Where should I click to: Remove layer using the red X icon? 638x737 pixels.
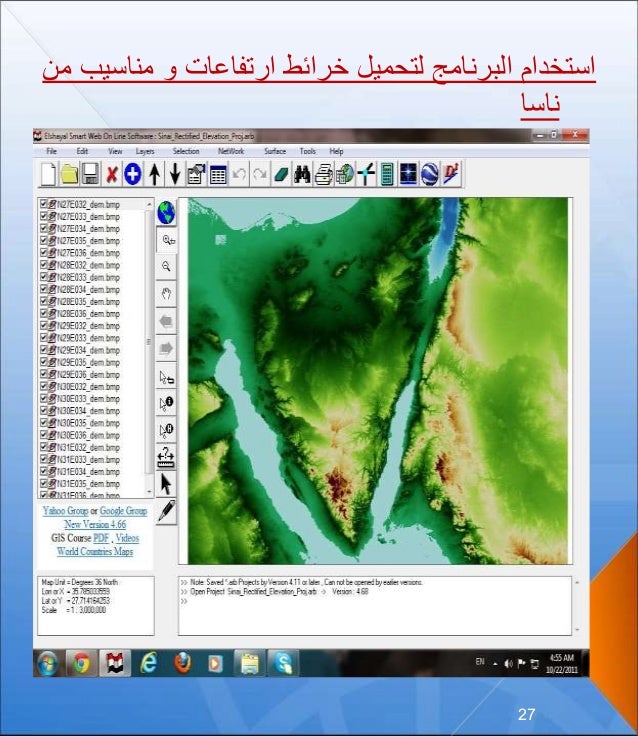(112, 174)
